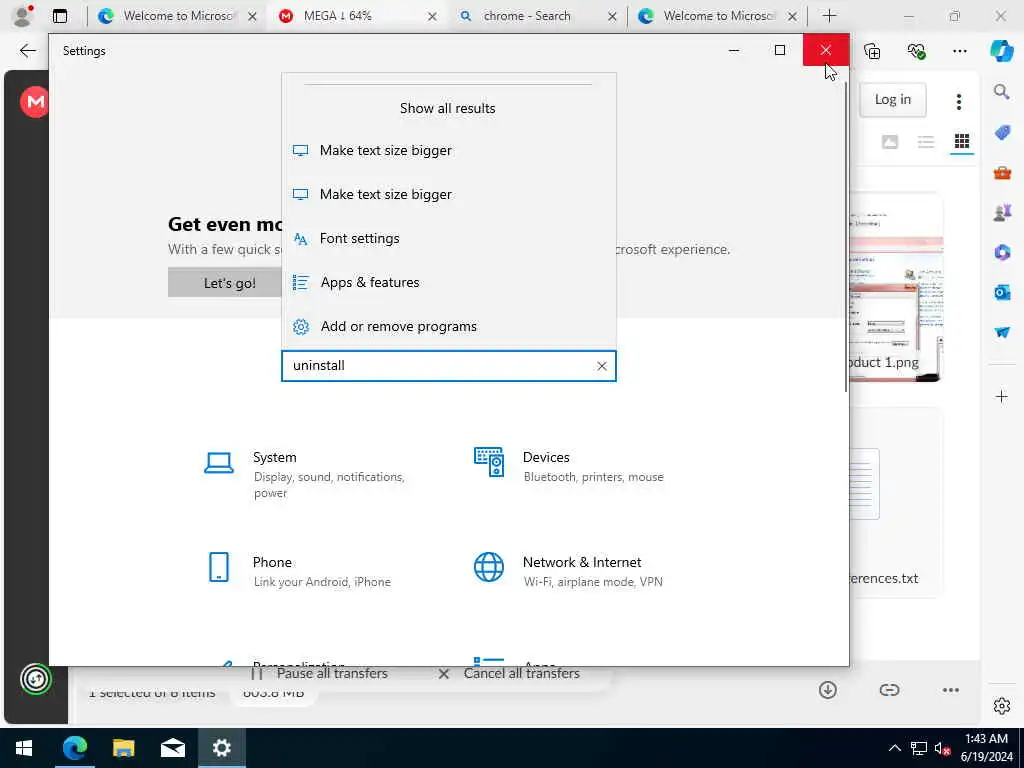1024x768 pixels.
Task: Click Edge sidebar search icon
Action: coord(1002,92)
